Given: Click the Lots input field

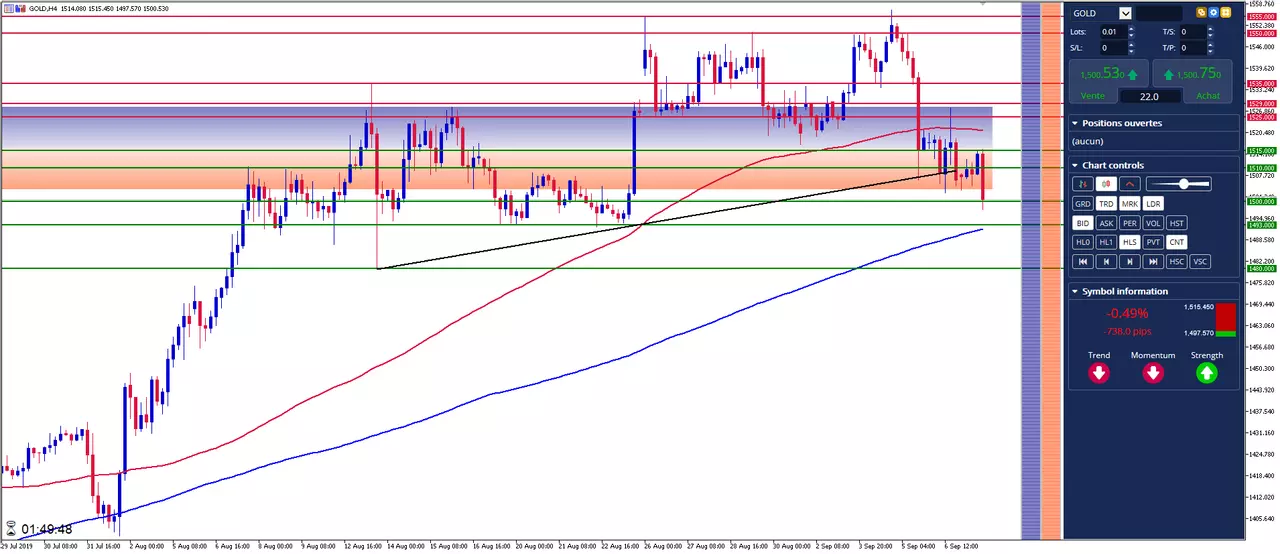Looking at the screenshot, I should [x=1112, y=32].
